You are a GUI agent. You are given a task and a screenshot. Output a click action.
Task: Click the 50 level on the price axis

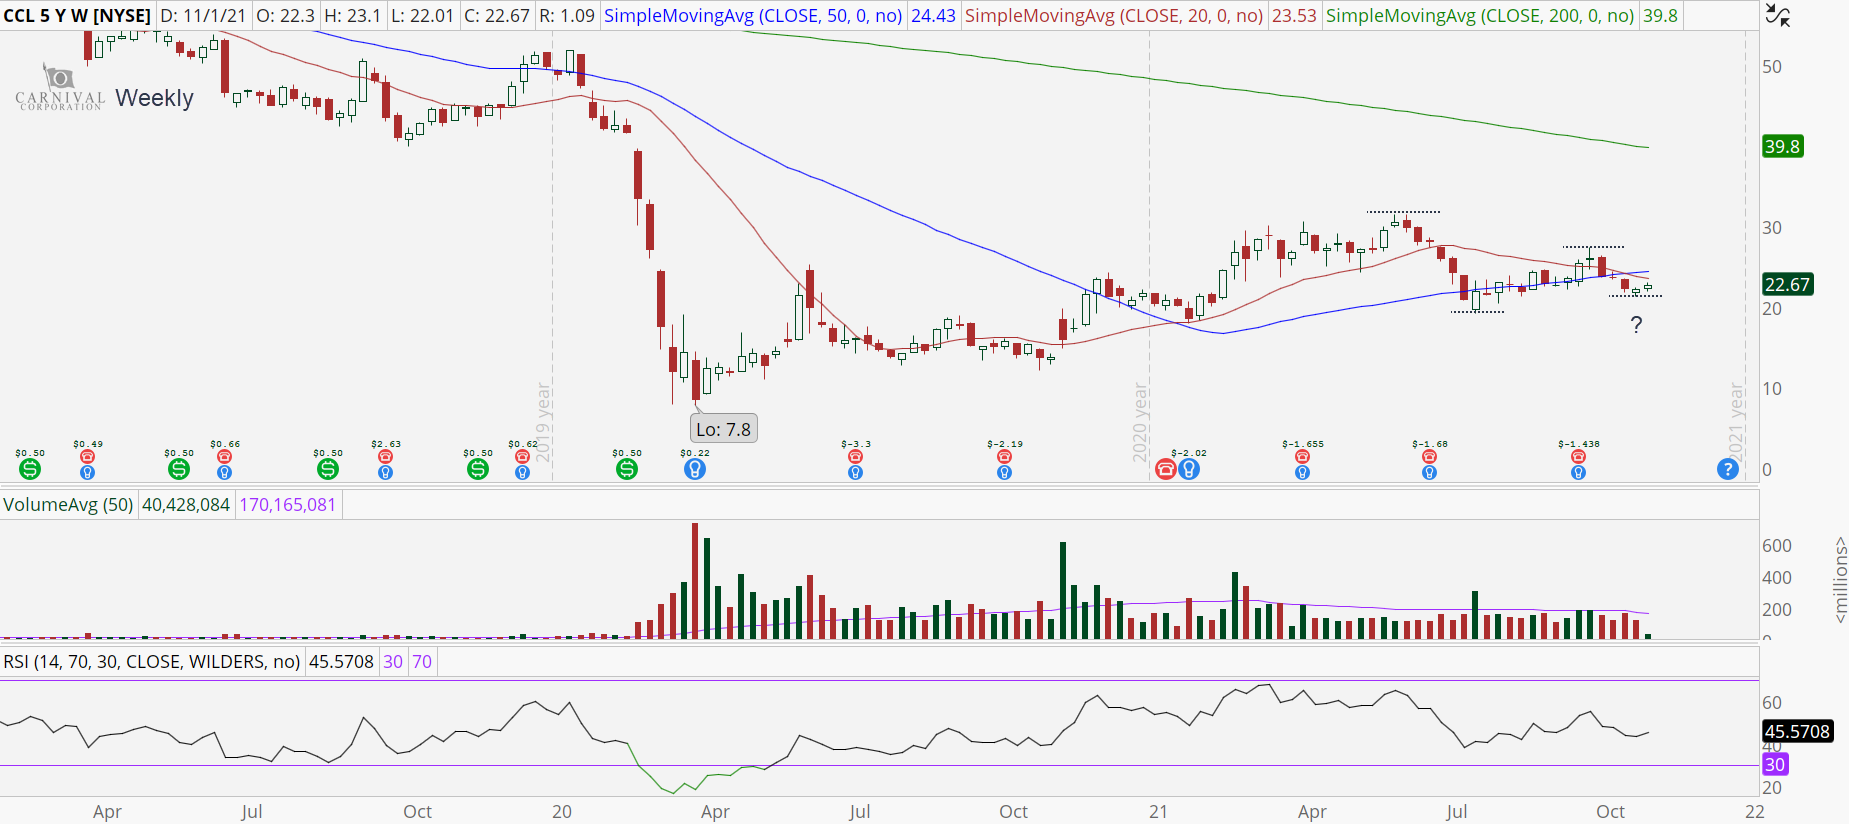click(1772, 67)
